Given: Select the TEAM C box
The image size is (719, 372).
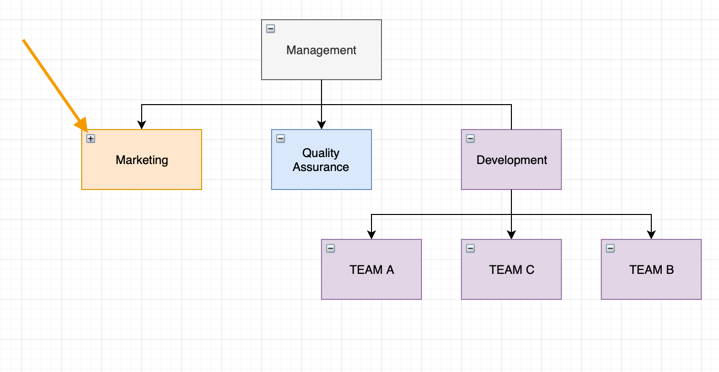Looking at the screenshot, I should [x=511, y=269].
